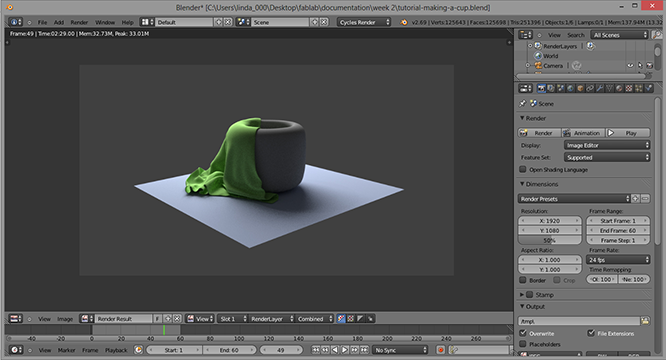Screen dimensions: 666x360
Task: Open the All Scenes outliner dropdown
Action: coord(619,35)
